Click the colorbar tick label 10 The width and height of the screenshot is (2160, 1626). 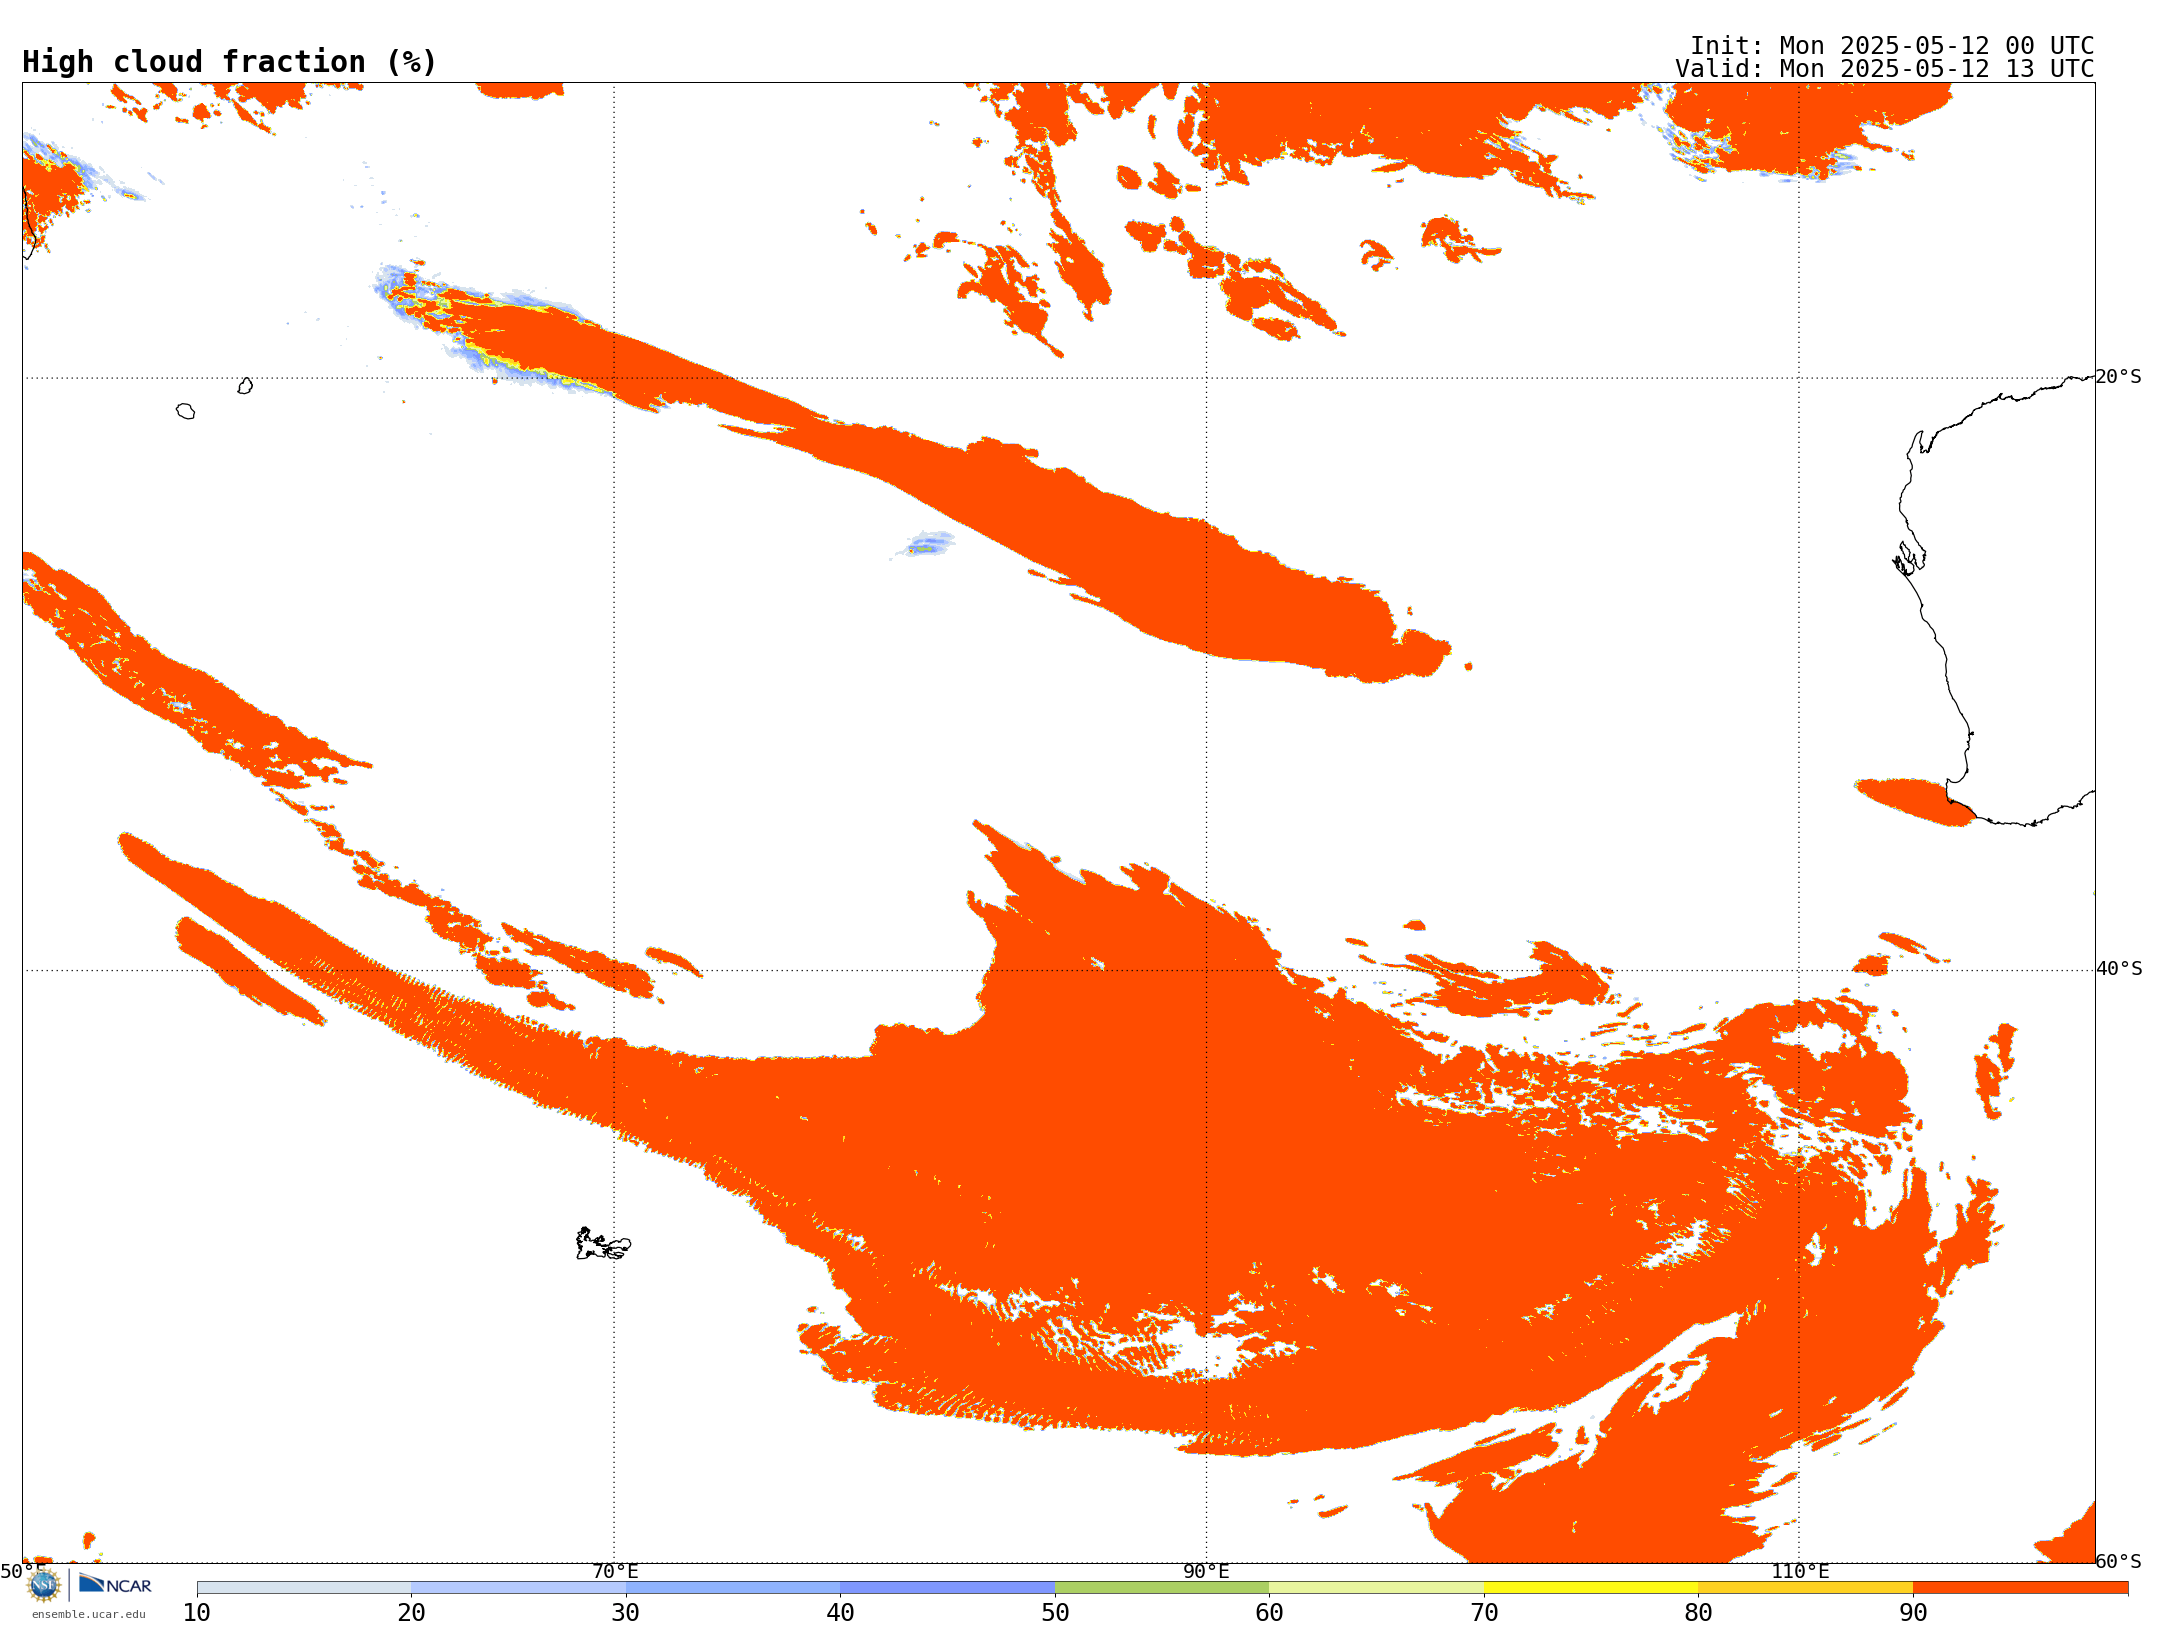(197, 1612)
